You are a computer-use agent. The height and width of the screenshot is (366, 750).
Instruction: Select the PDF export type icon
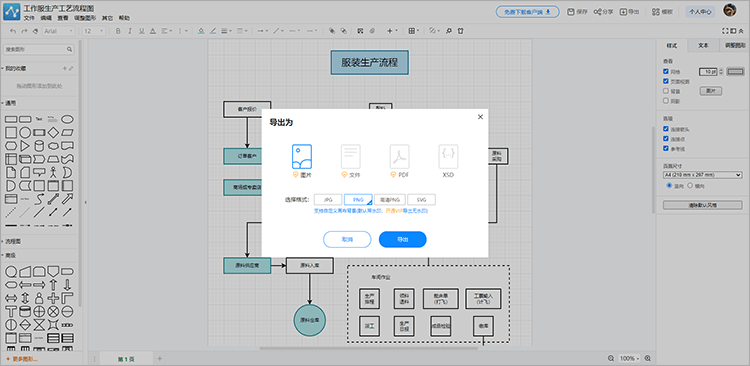click(x=399, y=156)
